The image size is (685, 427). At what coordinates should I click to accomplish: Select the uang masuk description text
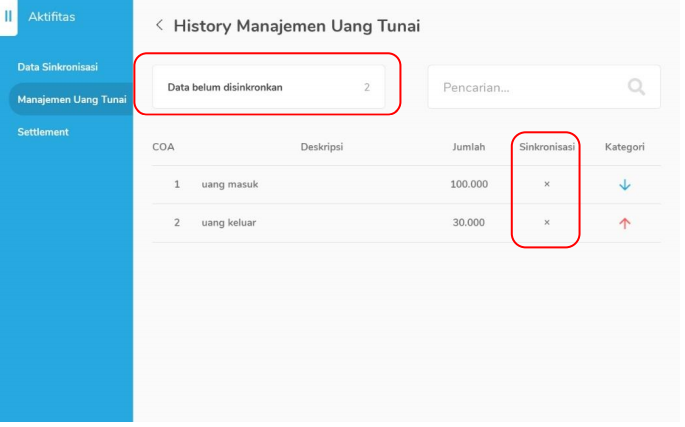231,185
